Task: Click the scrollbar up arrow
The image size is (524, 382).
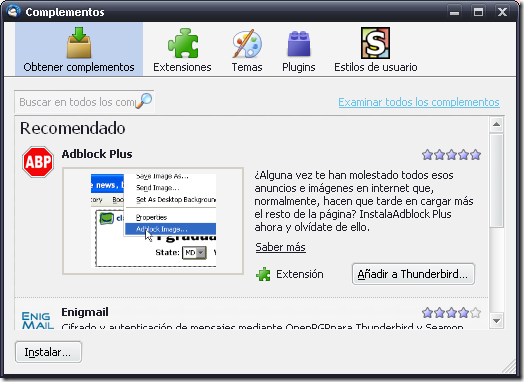Action: point(497,124)
